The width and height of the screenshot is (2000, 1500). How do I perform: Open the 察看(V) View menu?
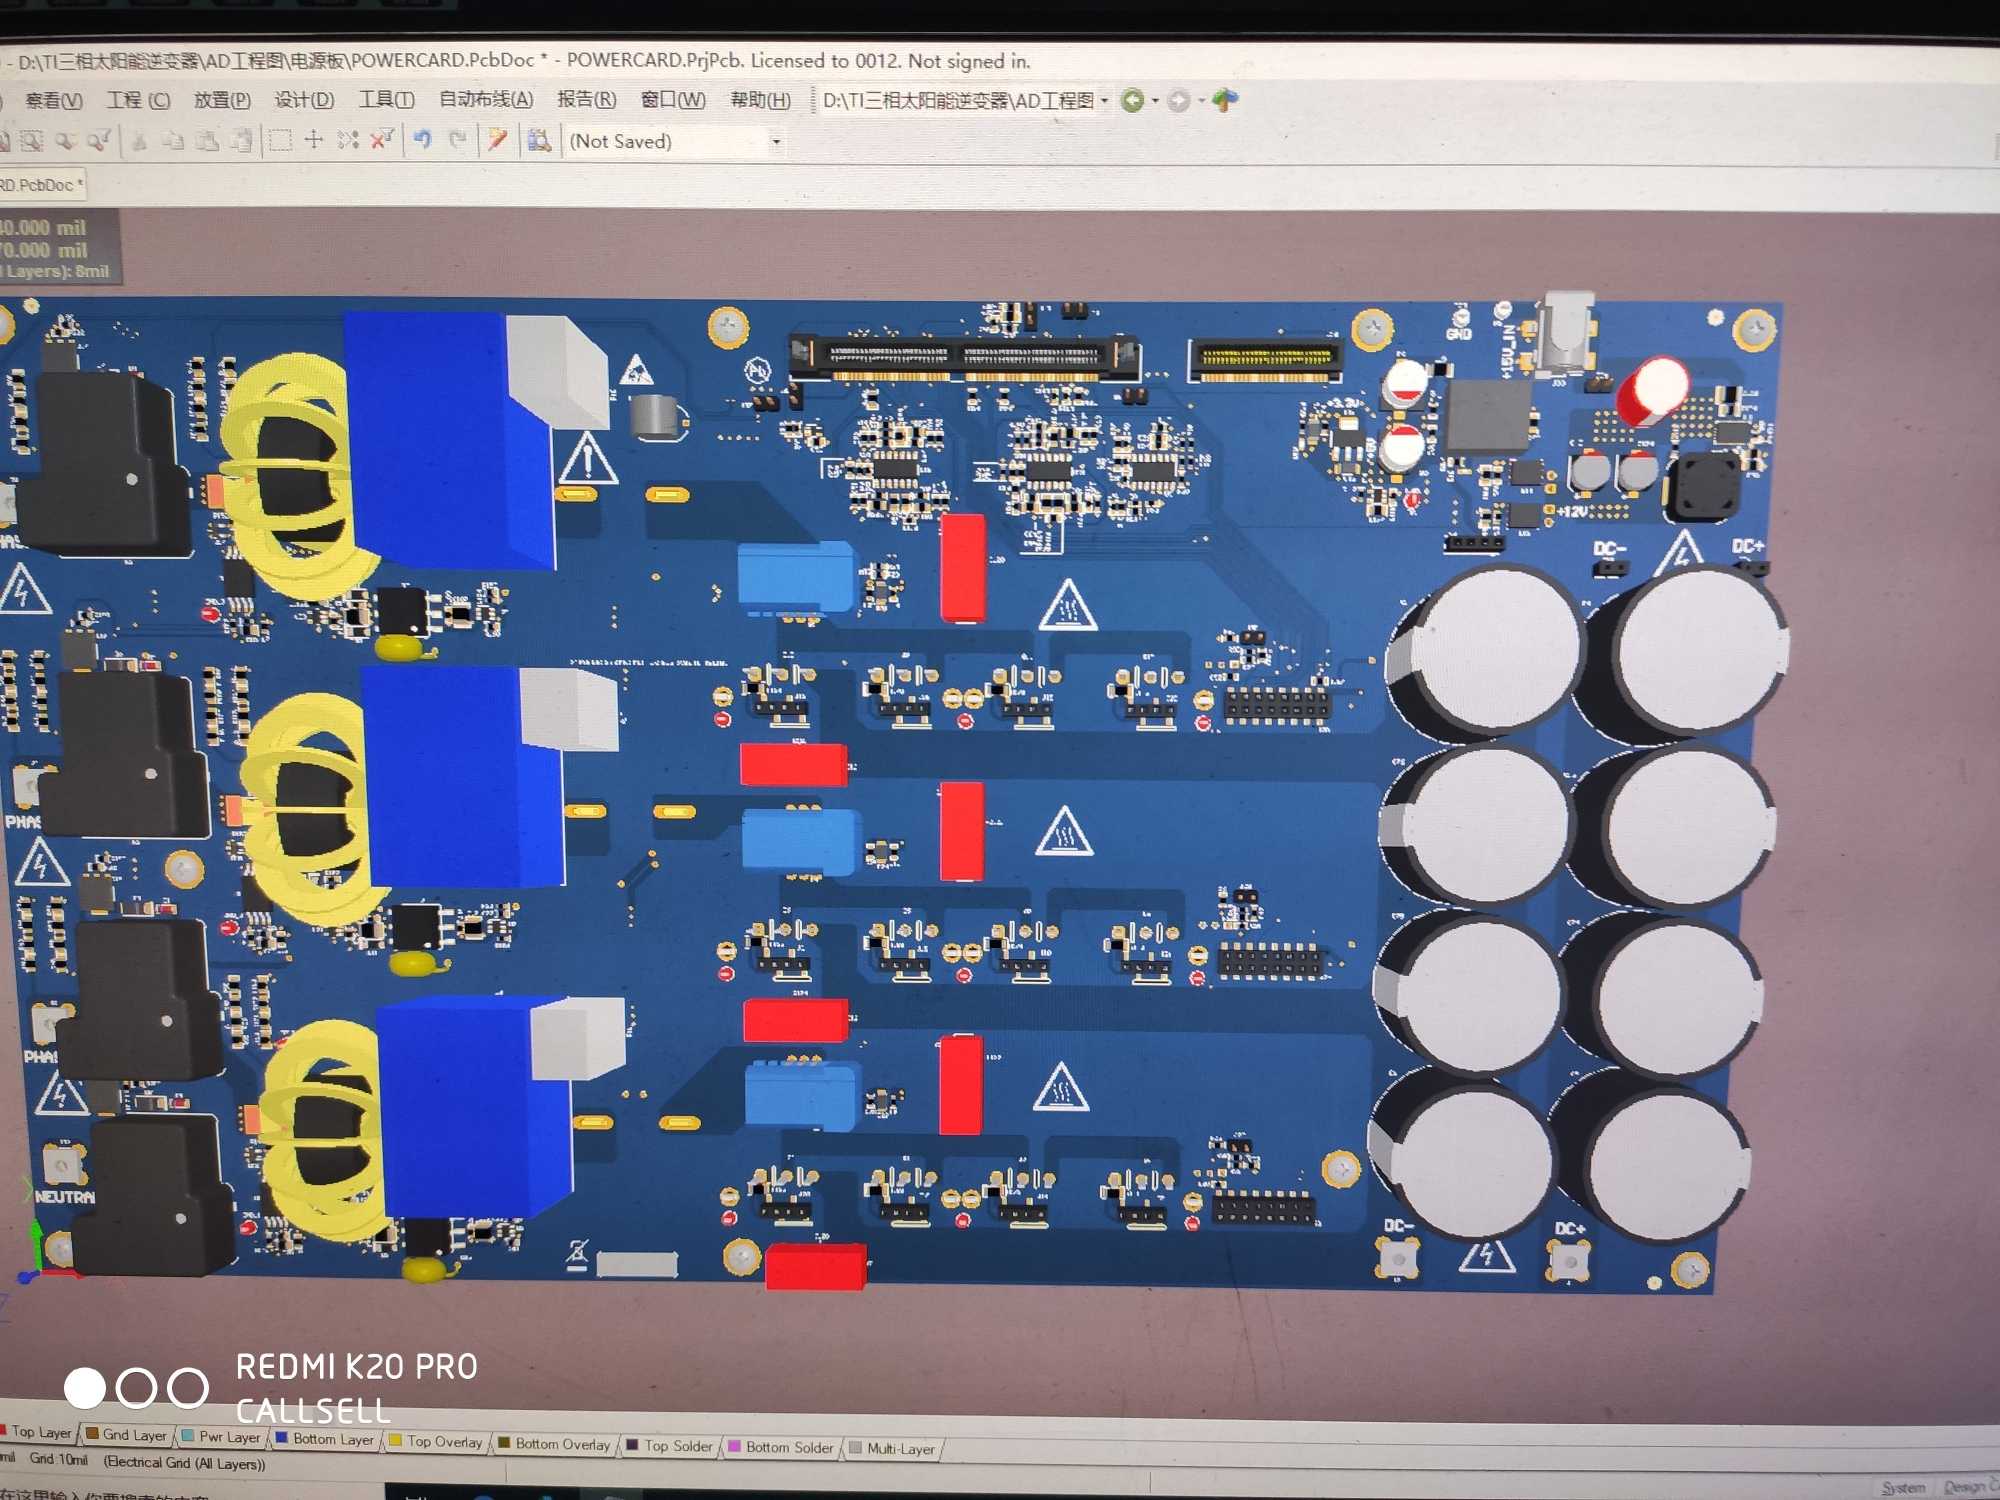click(x=53, y=100)
